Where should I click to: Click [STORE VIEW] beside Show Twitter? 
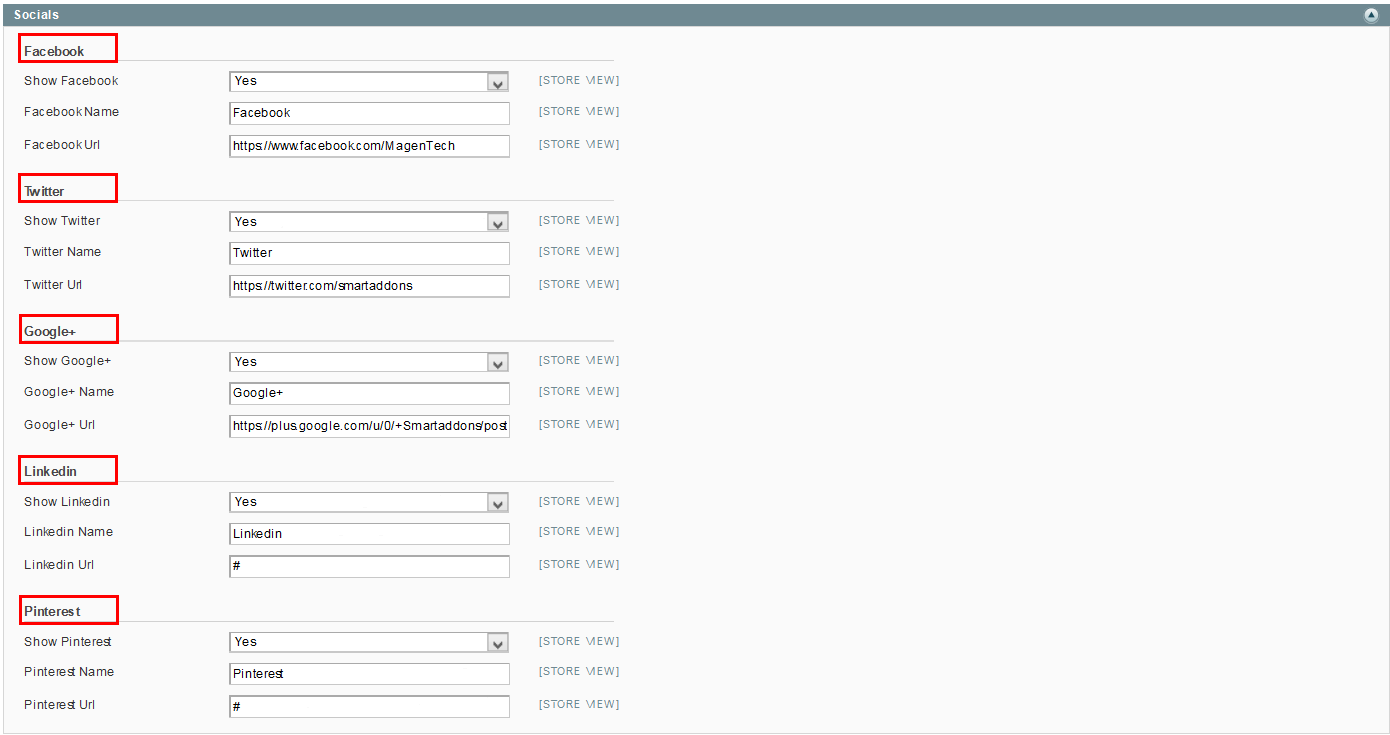tap(579, 221)
